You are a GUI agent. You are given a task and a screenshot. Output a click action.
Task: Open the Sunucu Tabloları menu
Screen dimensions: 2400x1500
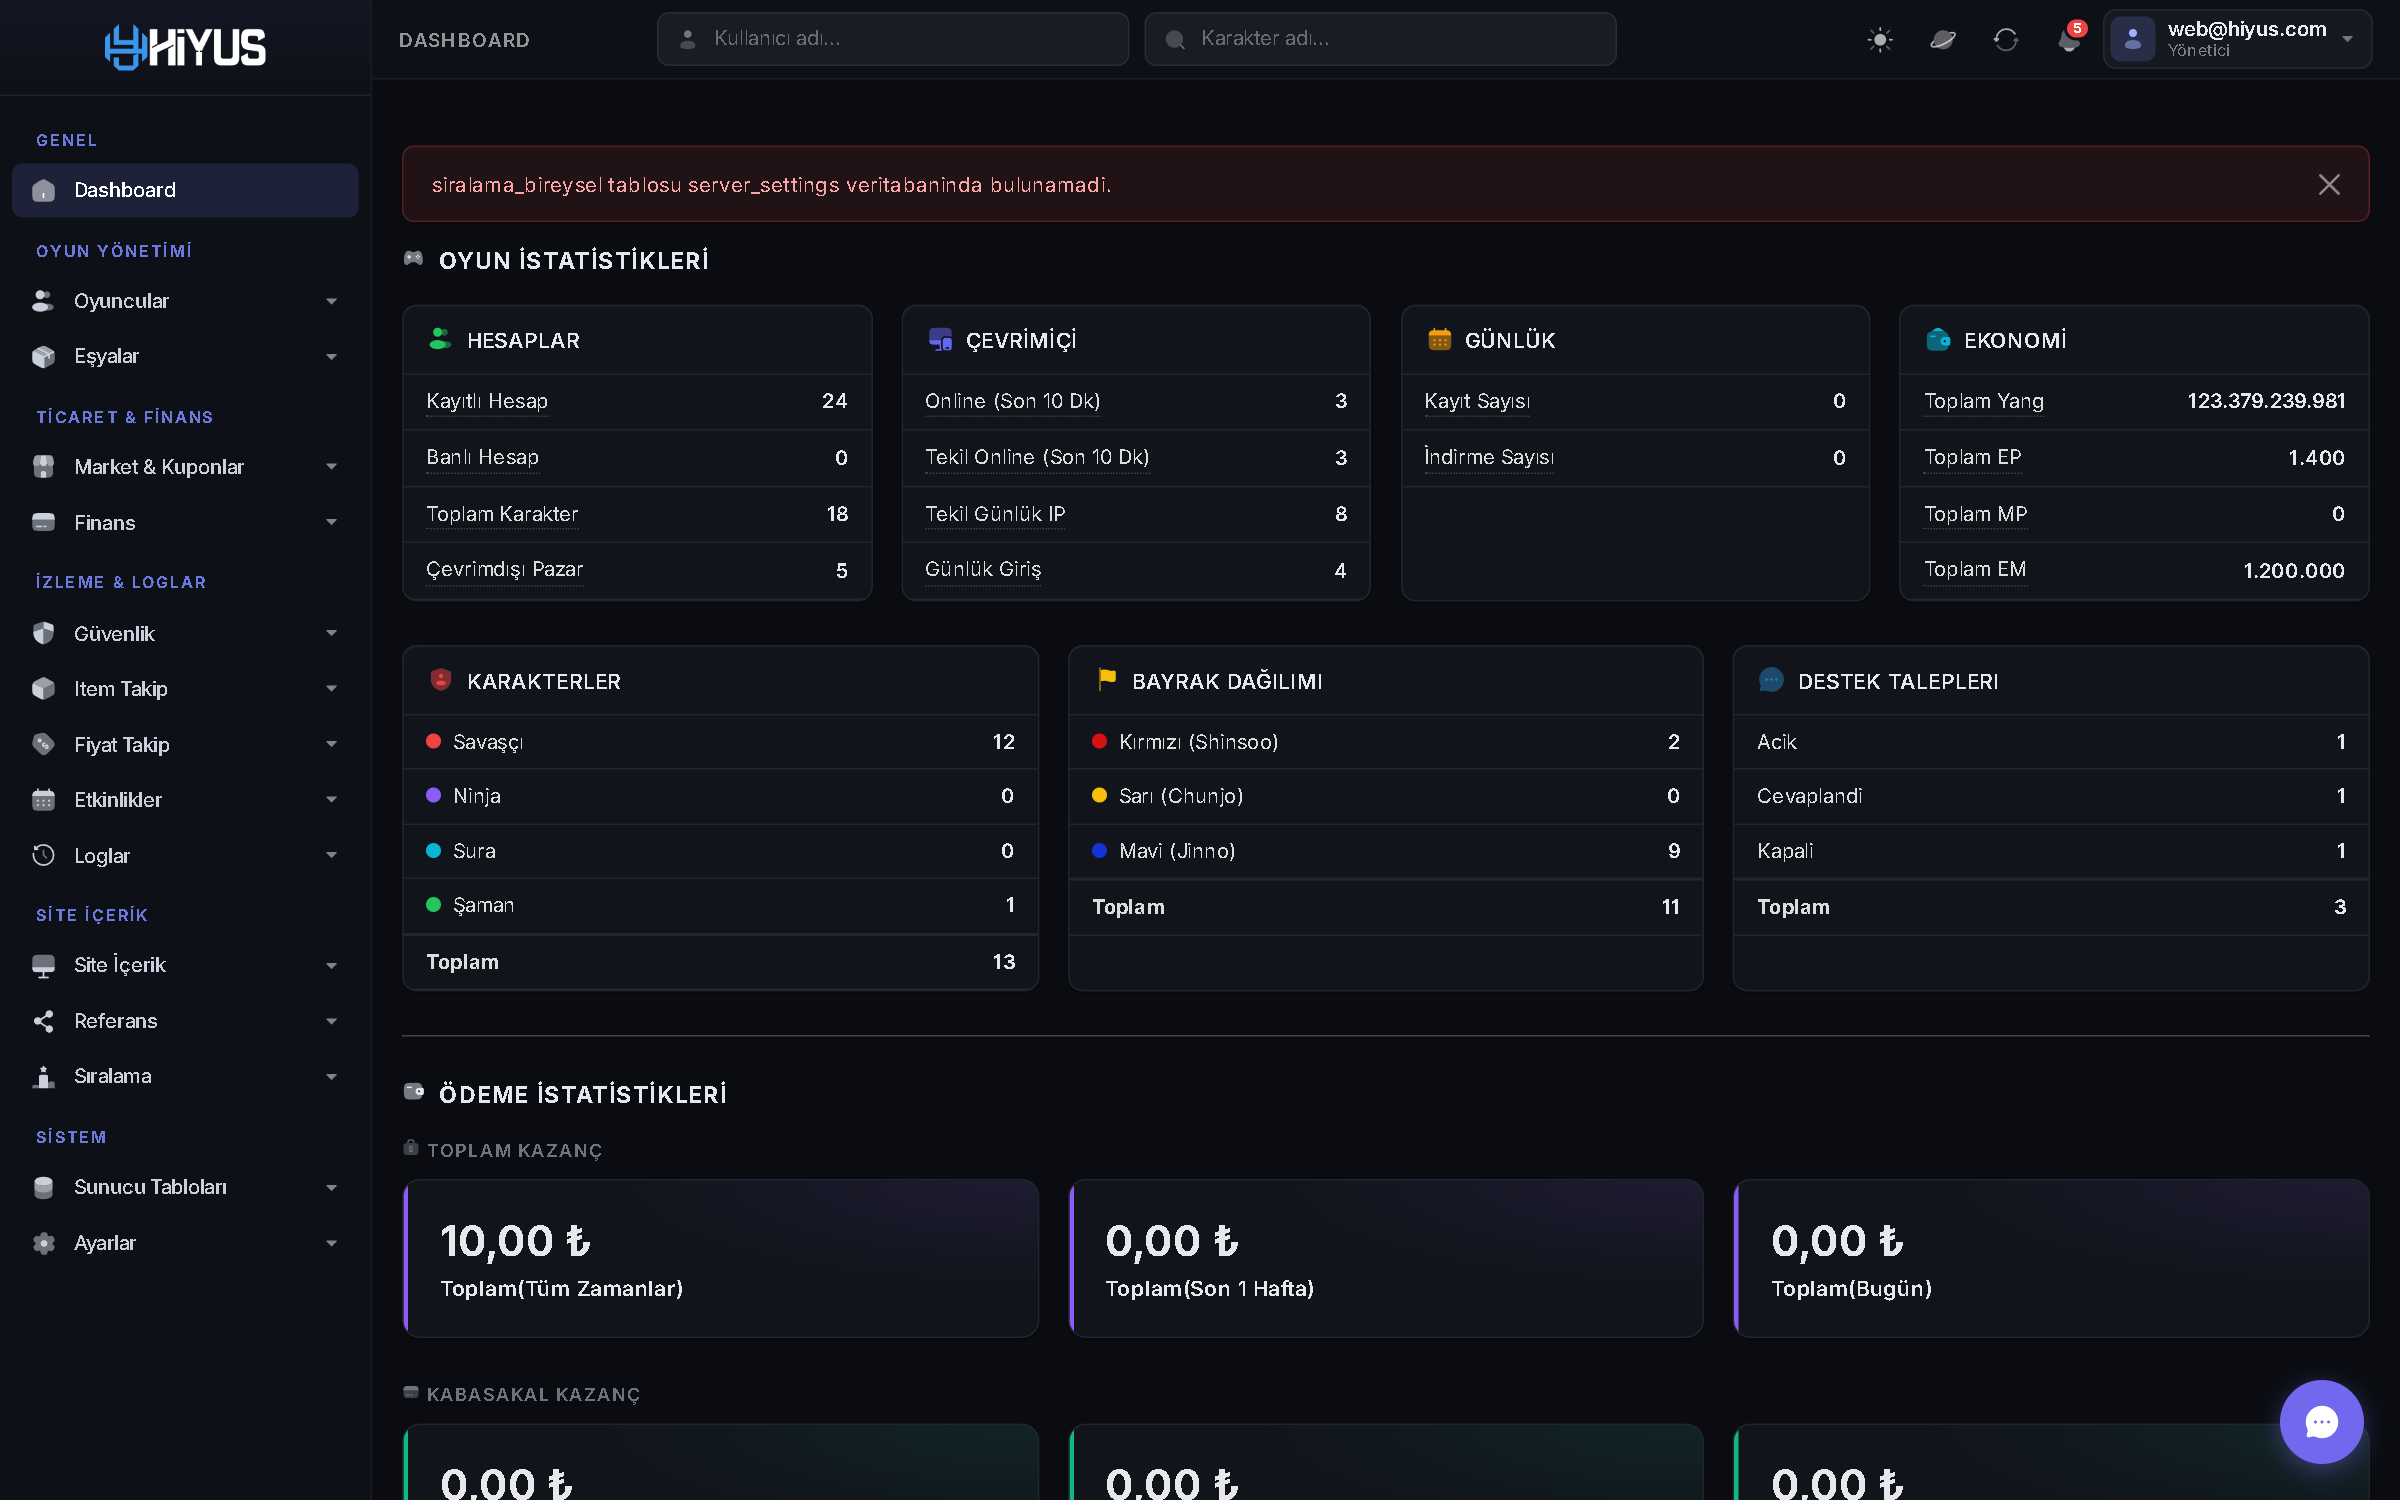[185, 1187]
